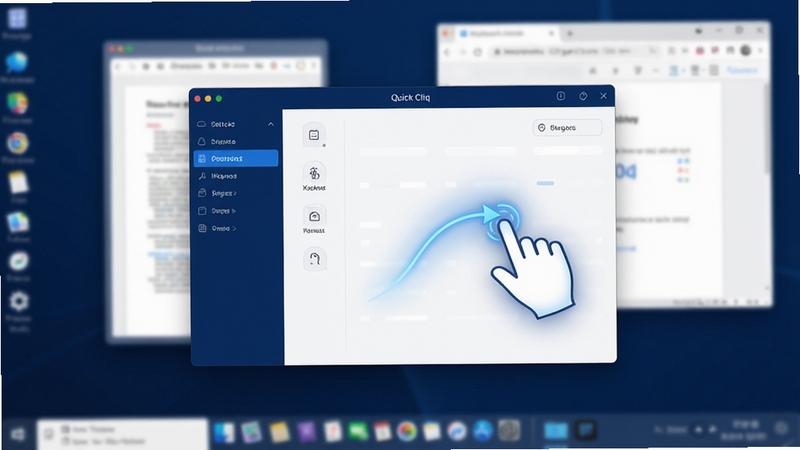The width and height of the screenshot is (800, 450).
Task: Click the clock in the system tray
Action: pos(742,431)
